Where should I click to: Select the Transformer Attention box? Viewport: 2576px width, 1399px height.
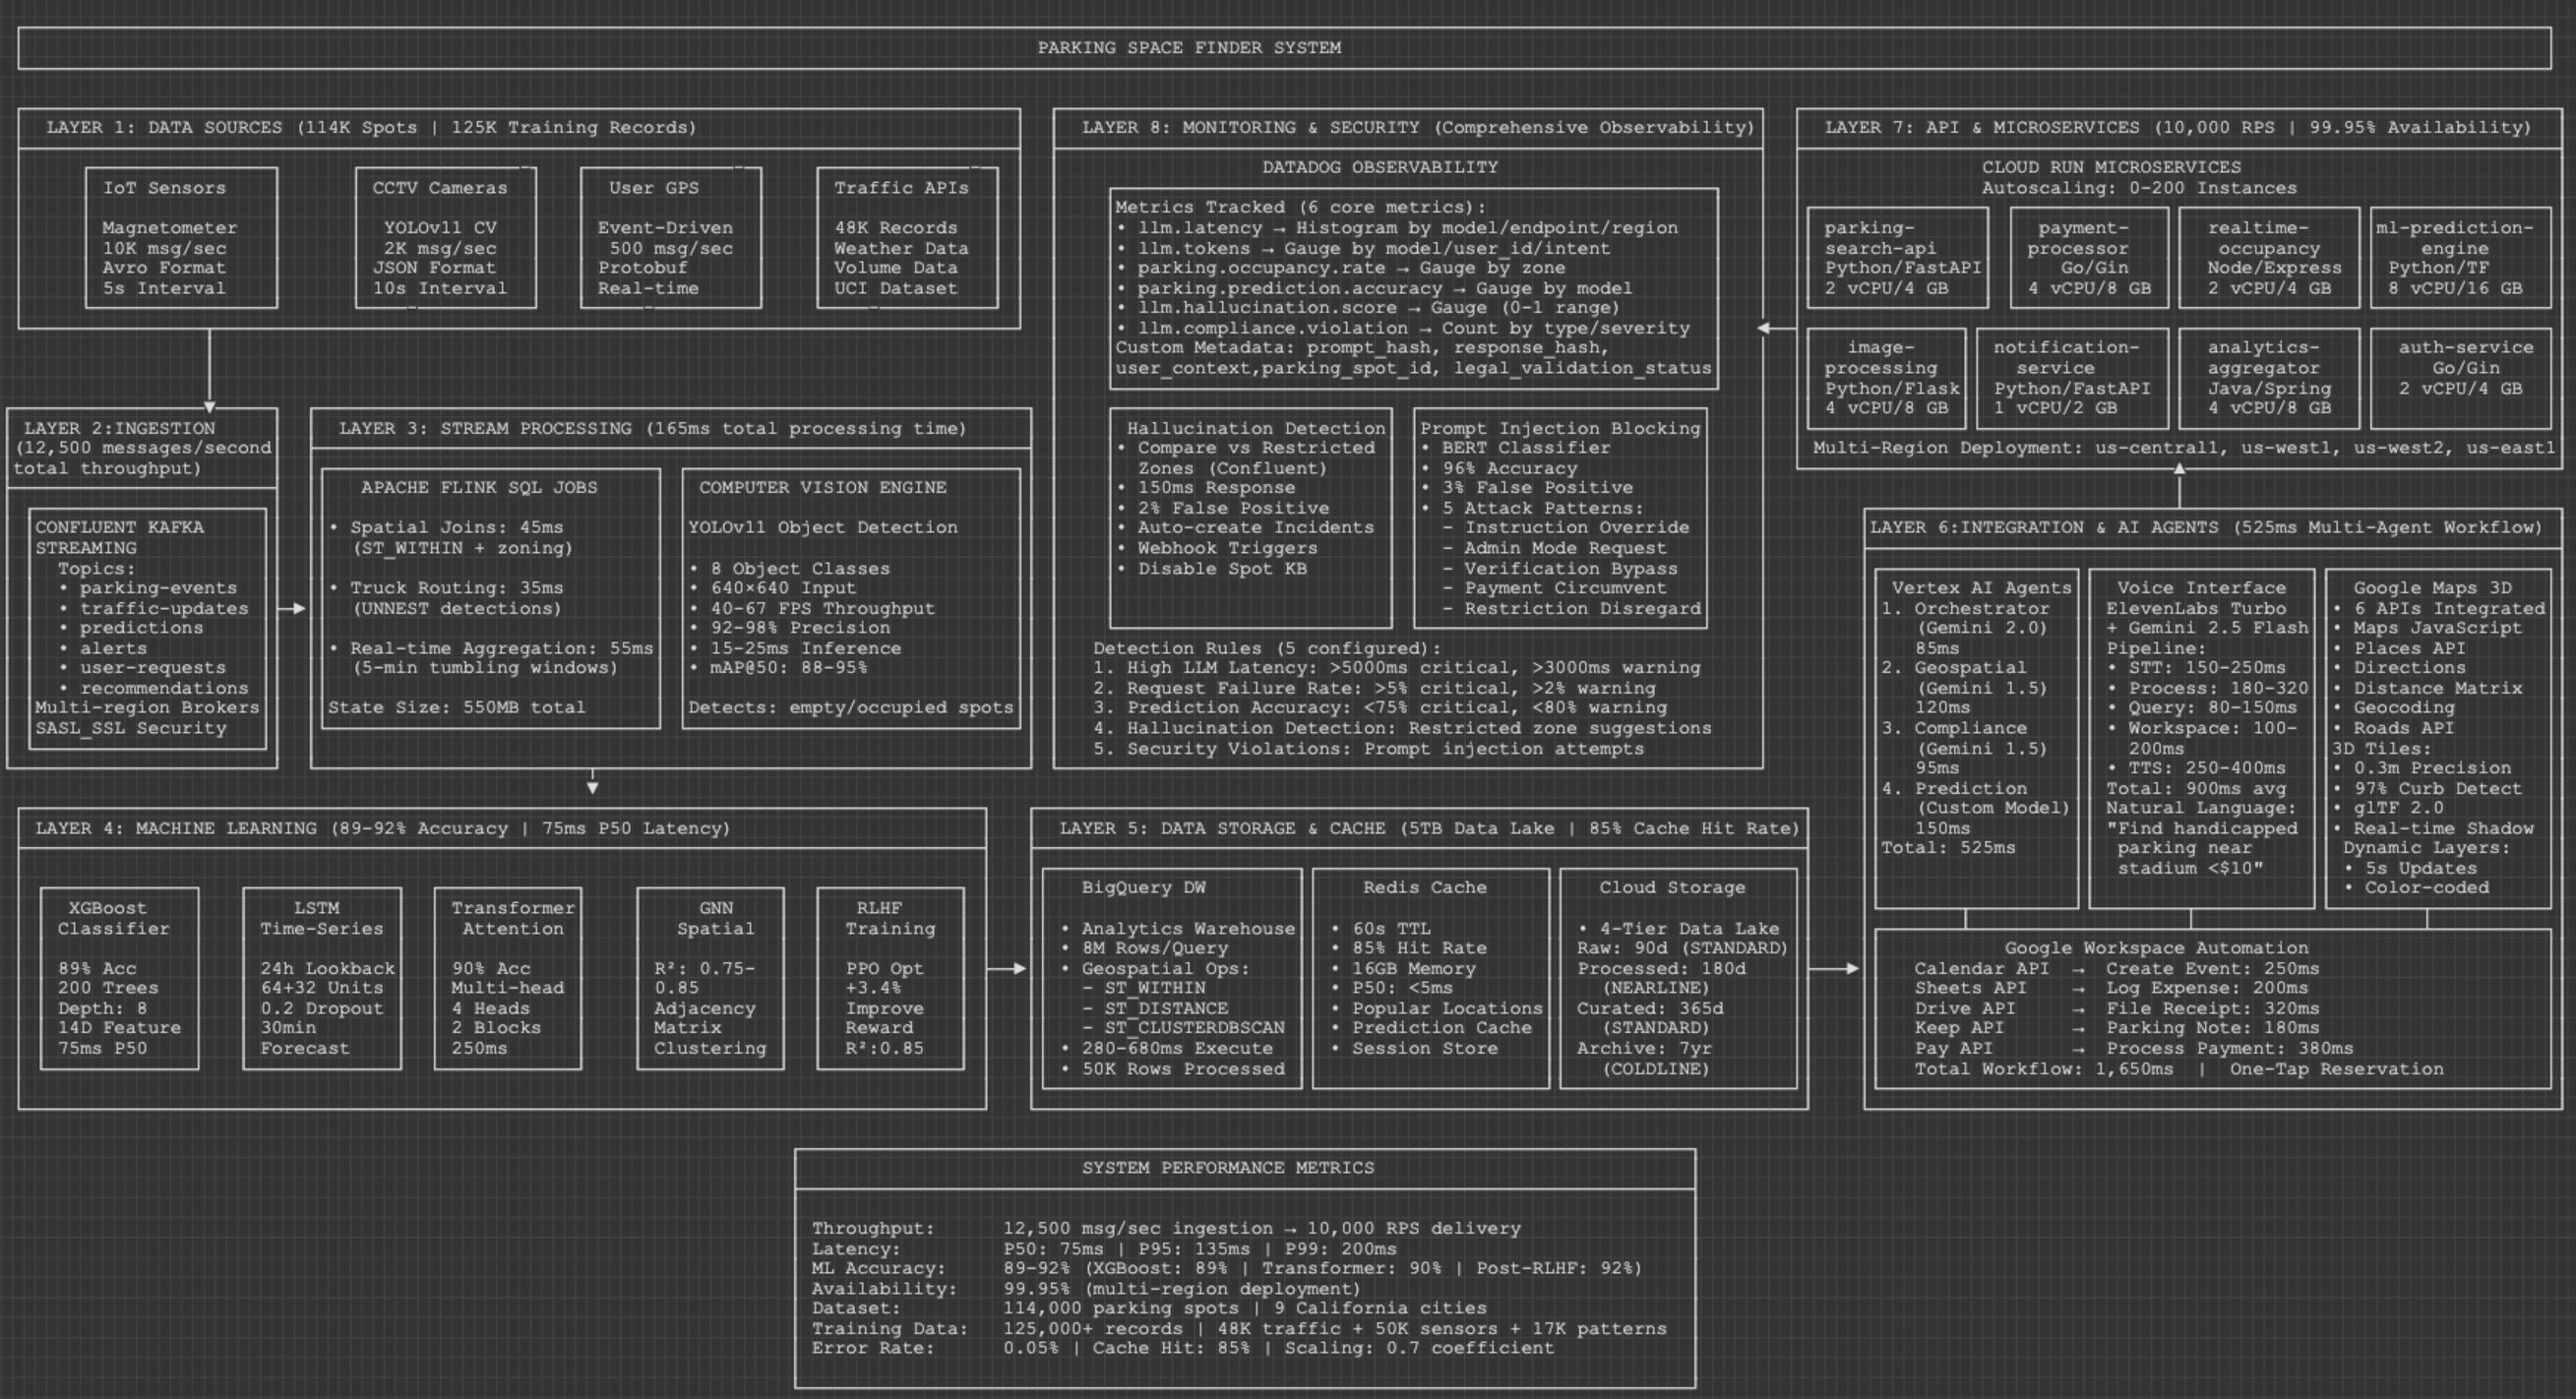[508, 978]
